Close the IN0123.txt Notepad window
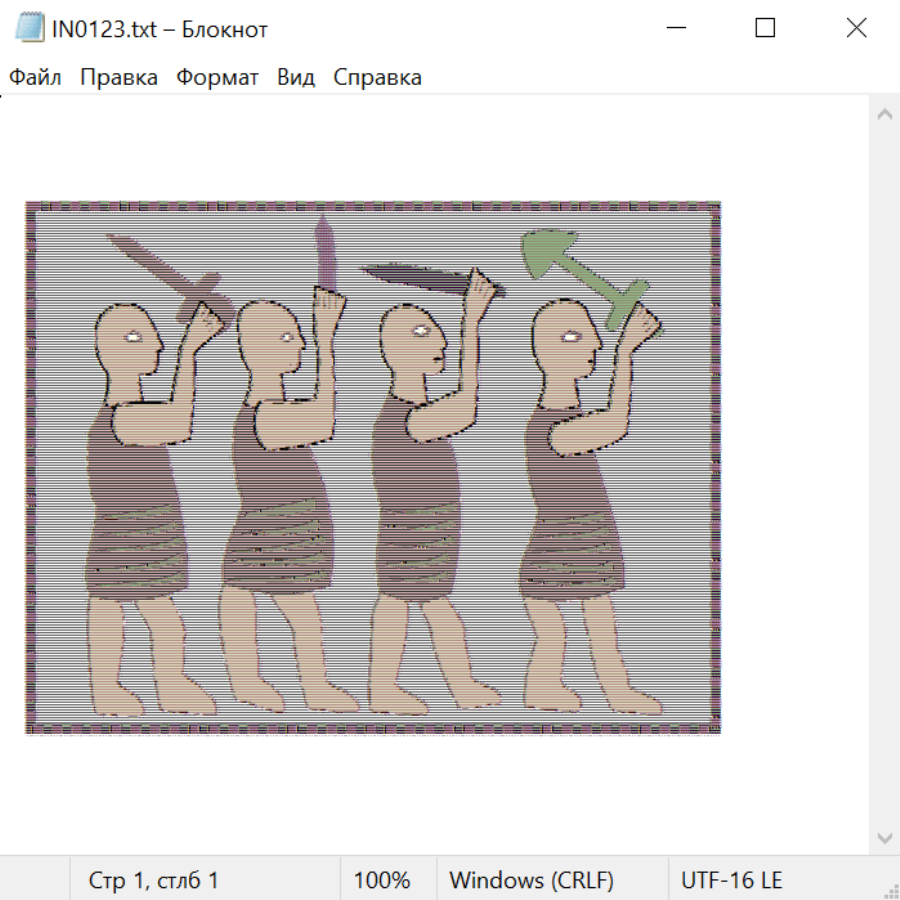The height and width of the screenshot is (900, 900). 856,29
